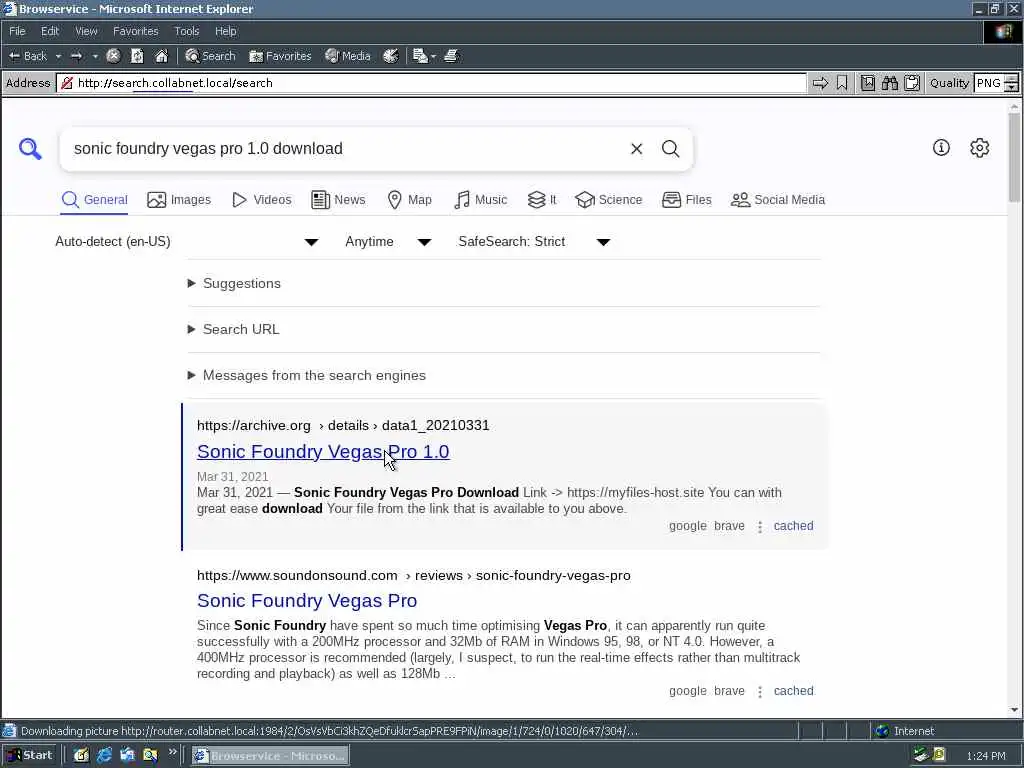1024x768 pixels.
Task: Click the Mail toolbar icon
Action: (420, 56)
